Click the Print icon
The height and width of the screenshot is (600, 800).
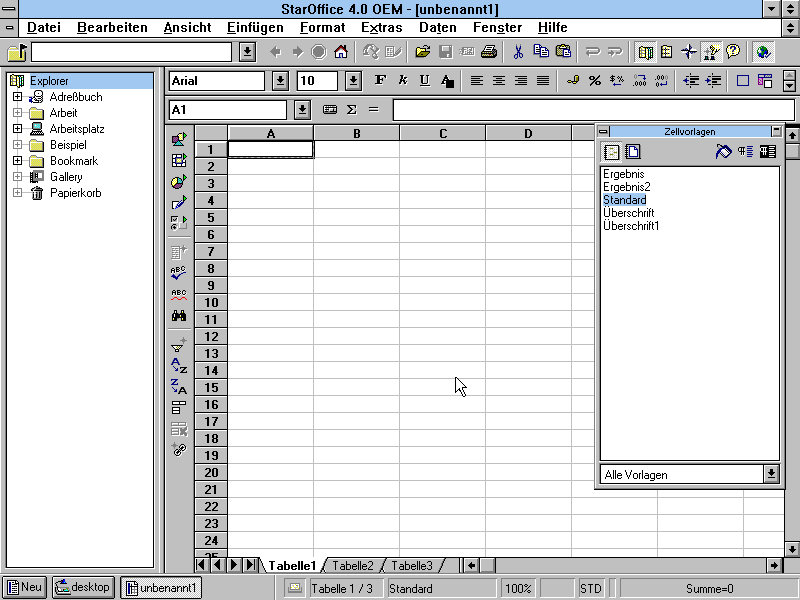489,52
